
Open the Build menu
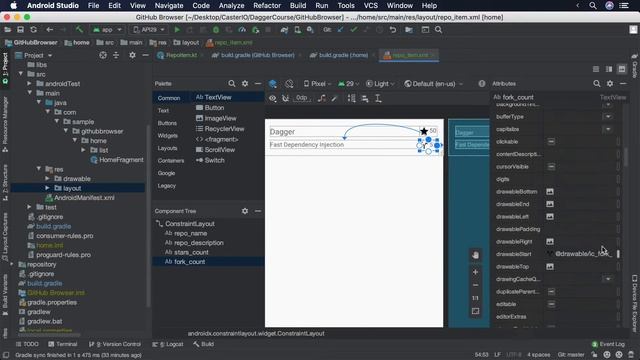coord(298,6)
